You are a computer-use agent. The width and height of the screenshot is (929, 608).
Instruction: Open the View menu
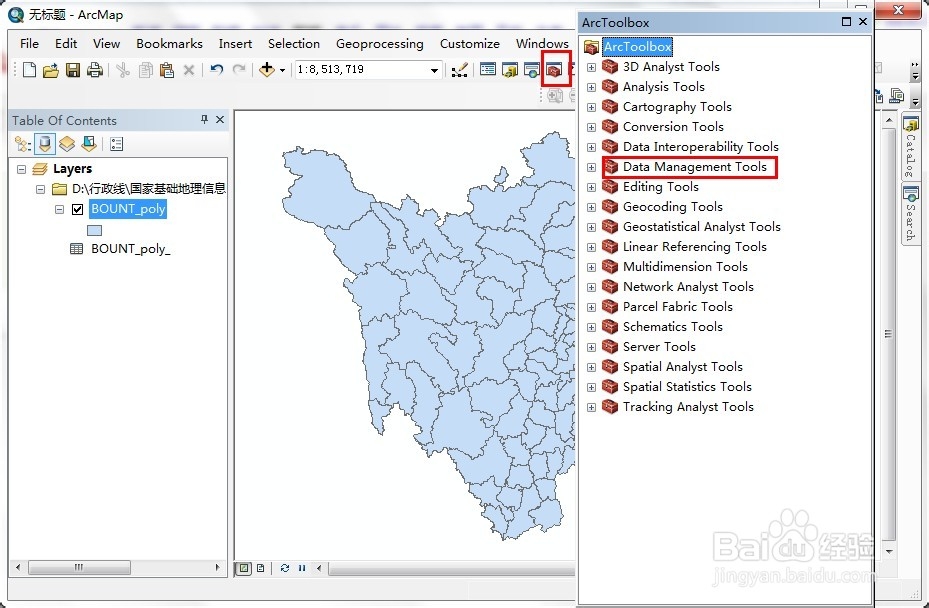pos(106,44)
